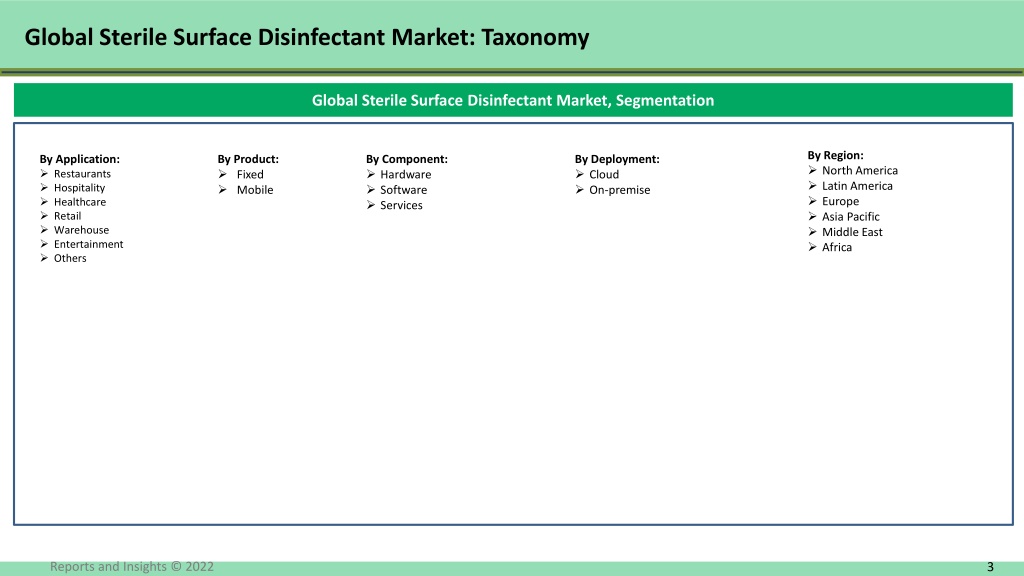Click 'Entertainment' in the application list
The width and height of the screenshot is (1024, 576).
88,244
